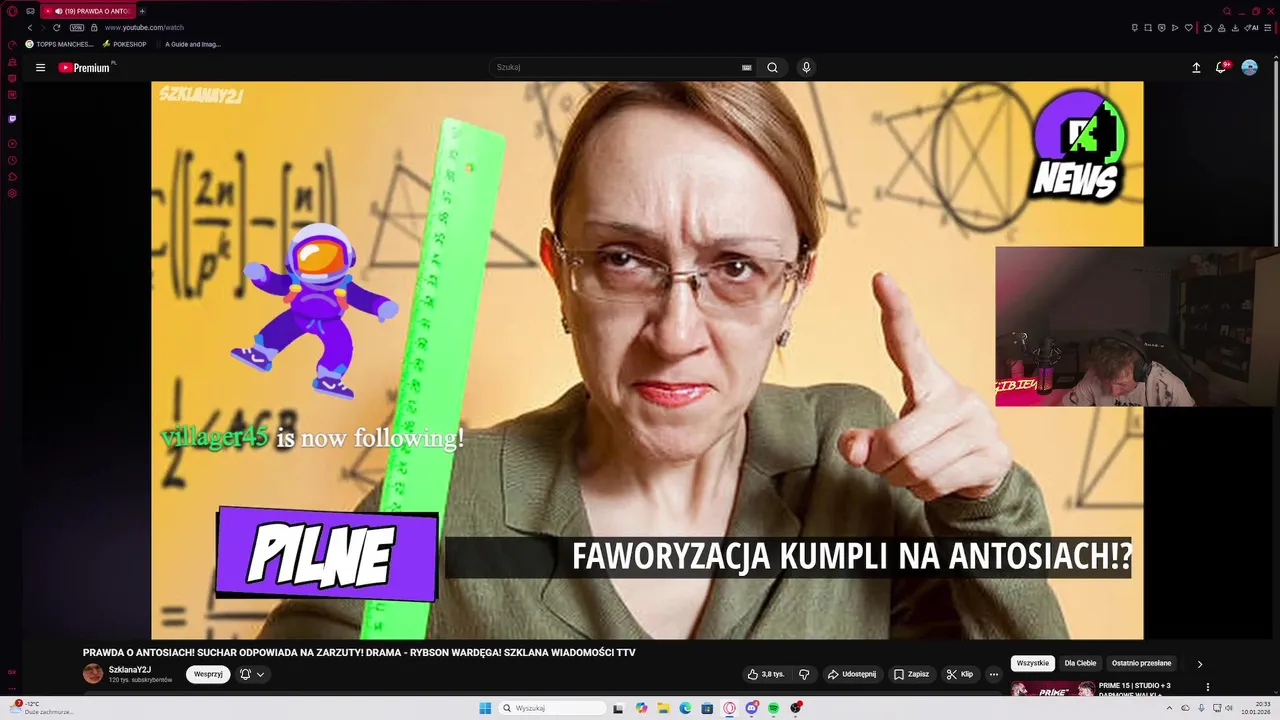Open Windows Start button

(485, 708)
